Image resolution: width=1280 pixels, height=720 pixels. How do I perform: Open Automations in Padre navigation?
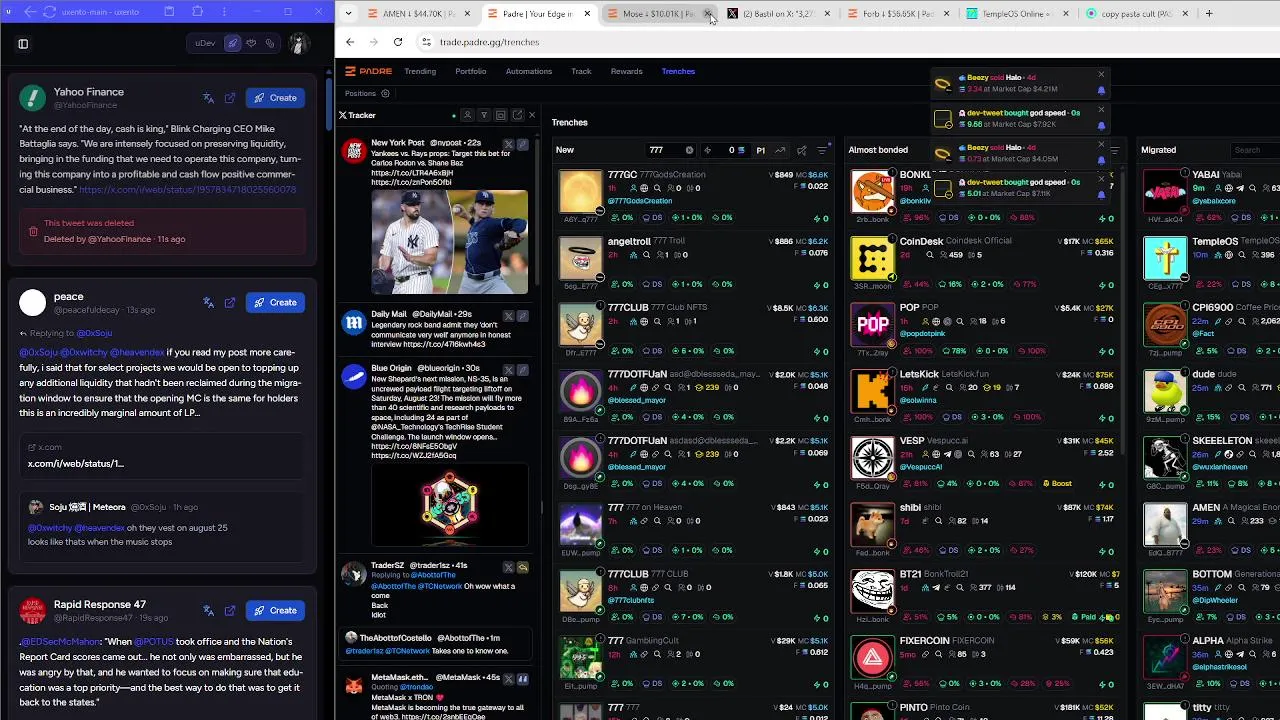coord(529,71)
